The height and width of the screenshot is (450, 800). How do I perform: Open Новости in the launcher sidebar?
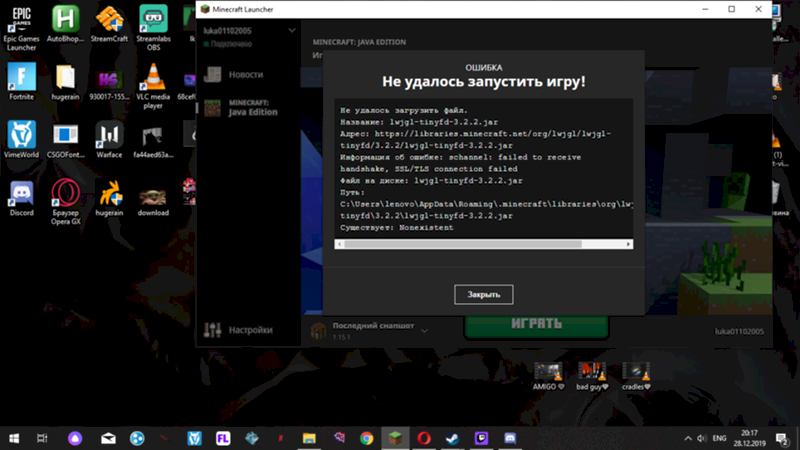(x=245, y=75)
